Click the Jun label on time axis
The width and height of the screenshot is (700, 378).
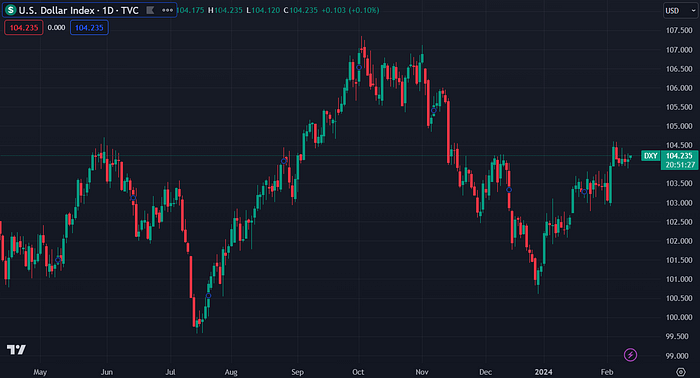(107, 372)
